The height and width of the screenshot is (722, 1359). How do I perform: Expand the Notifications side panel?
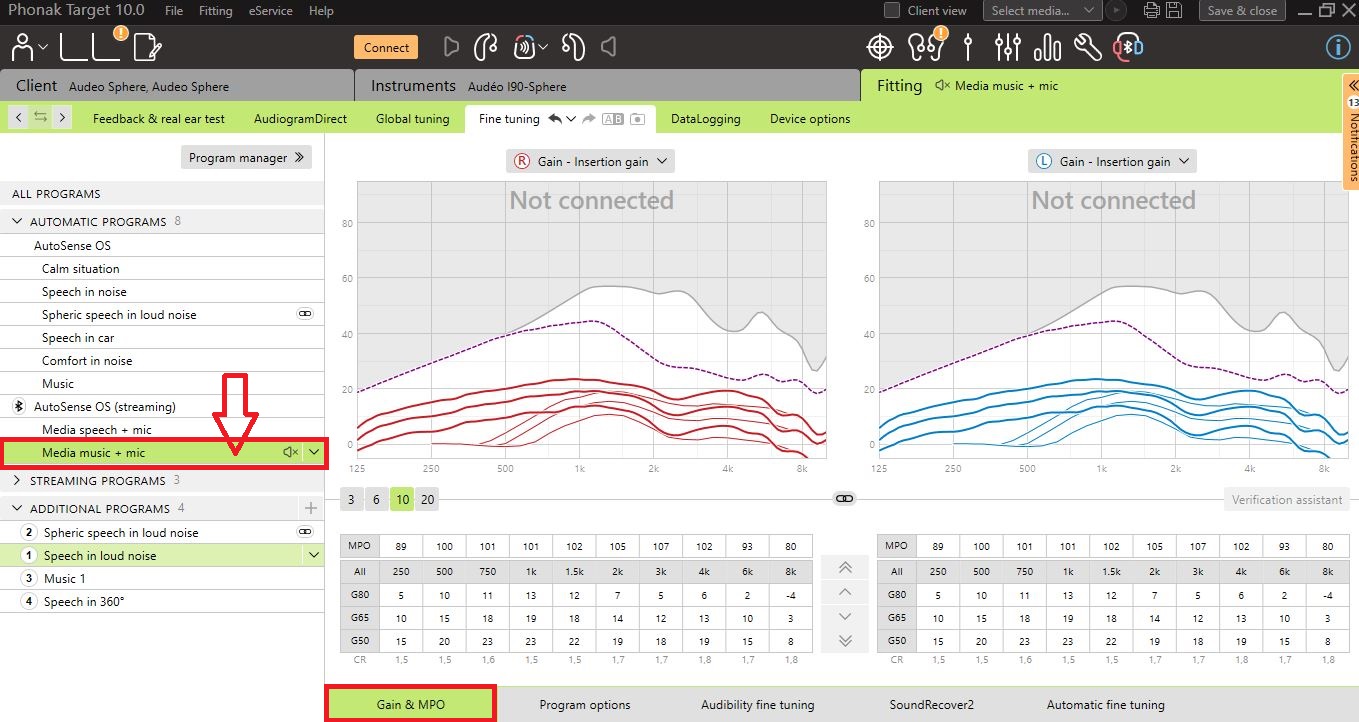click(x=1351, y=131)
